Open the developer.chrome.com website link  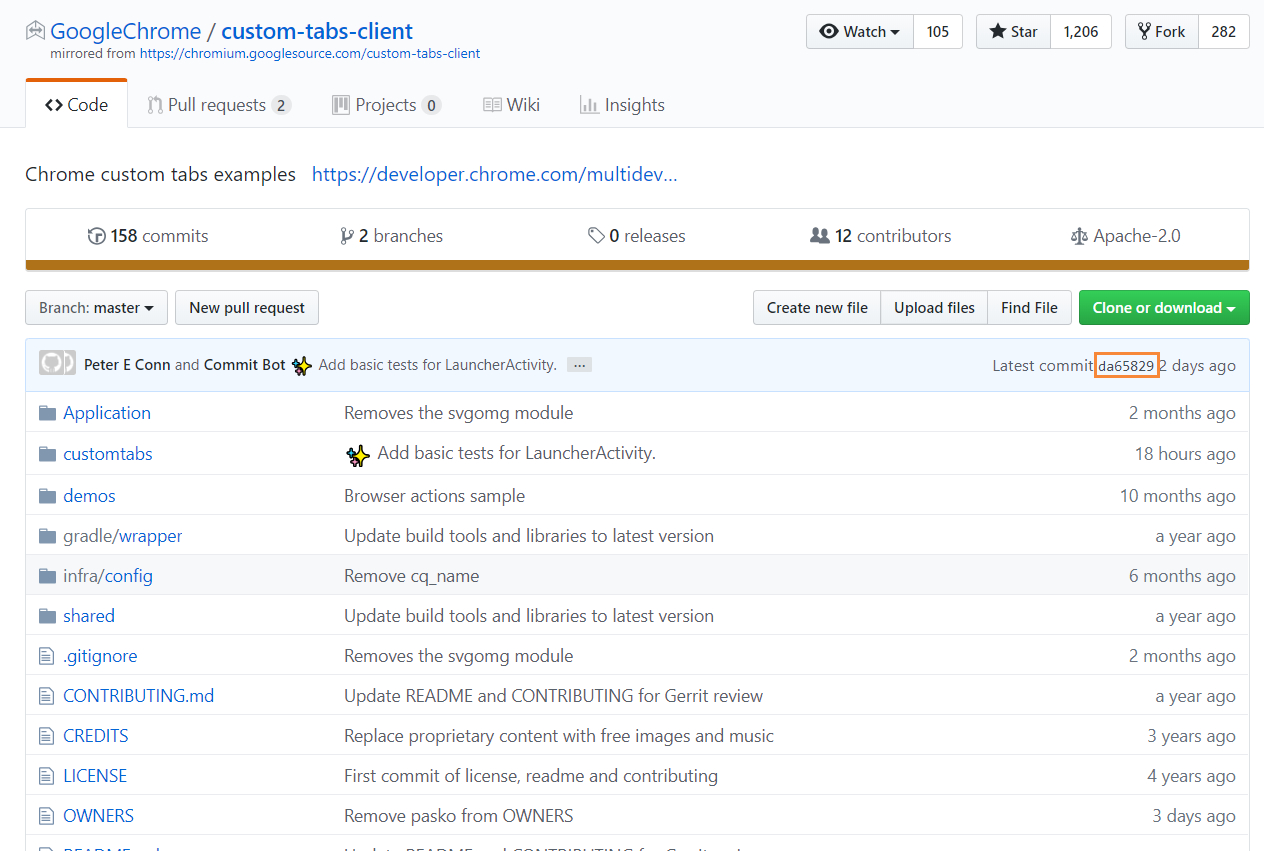(x=495, y=174)
